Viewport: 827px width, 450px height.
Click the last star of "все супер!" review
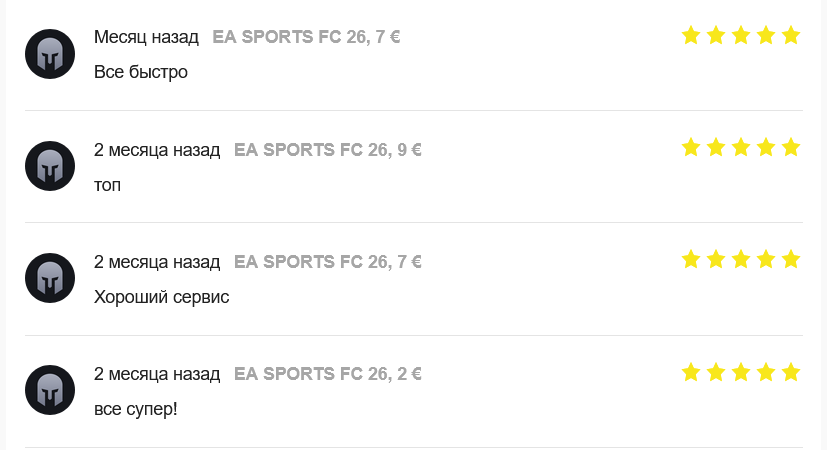point(791,373)
